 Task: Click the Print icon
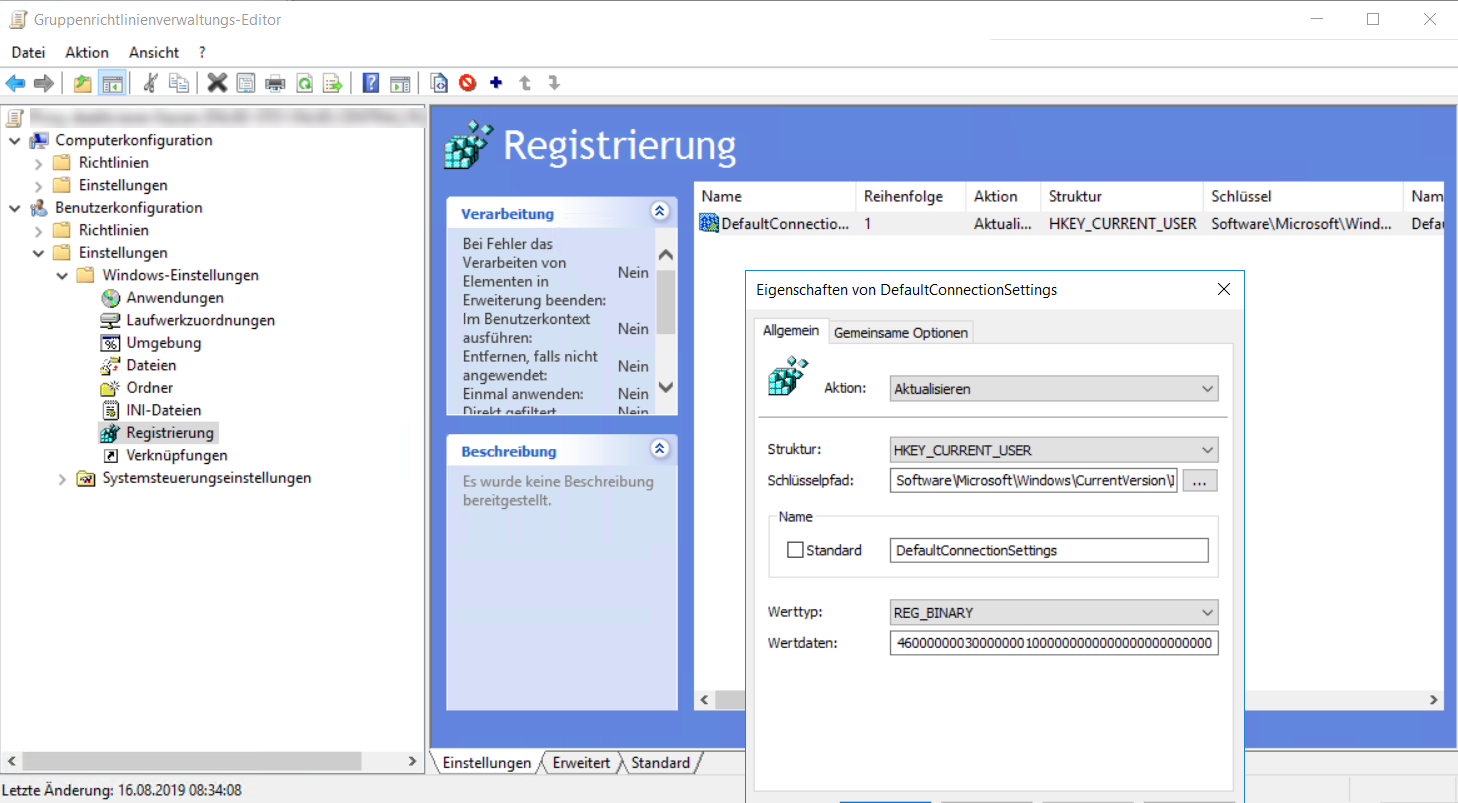click(x=275, y=83)
